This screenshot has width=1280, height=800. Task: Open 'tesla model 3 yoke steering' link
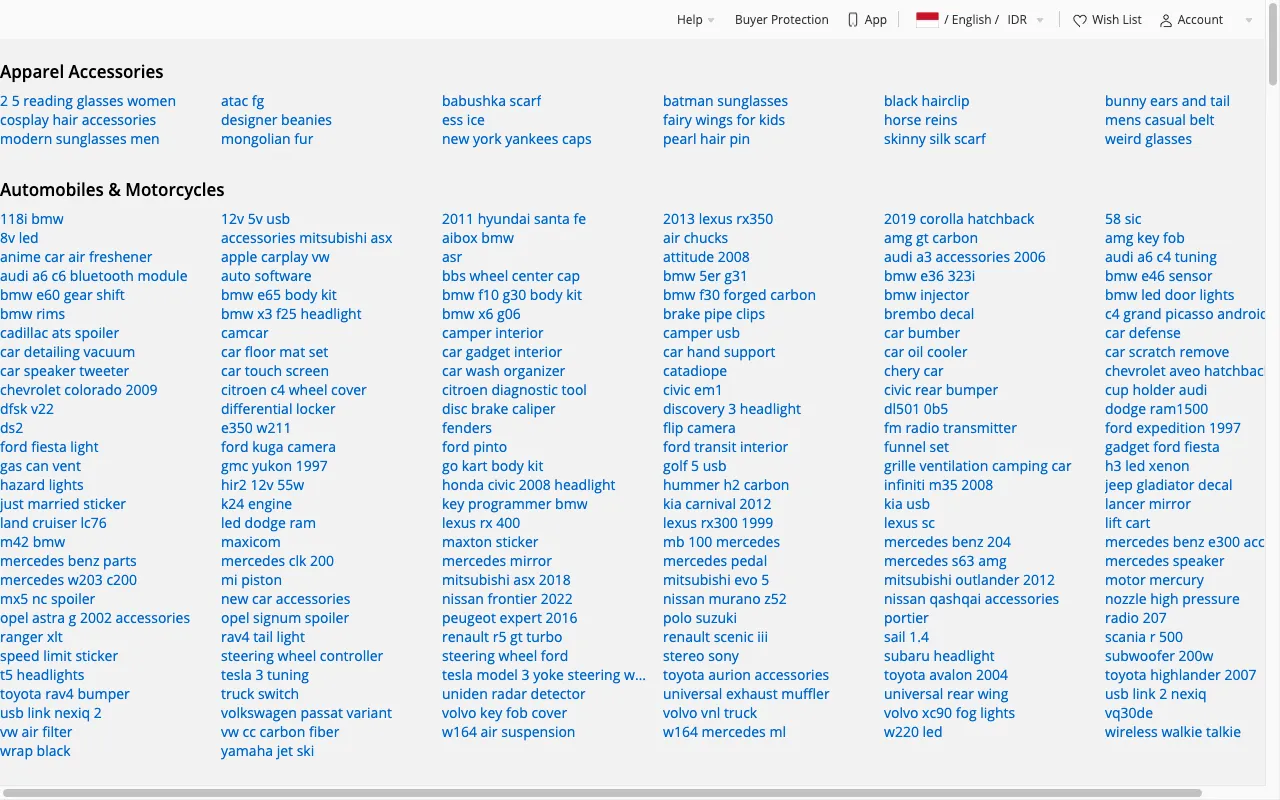coord(544,675)
